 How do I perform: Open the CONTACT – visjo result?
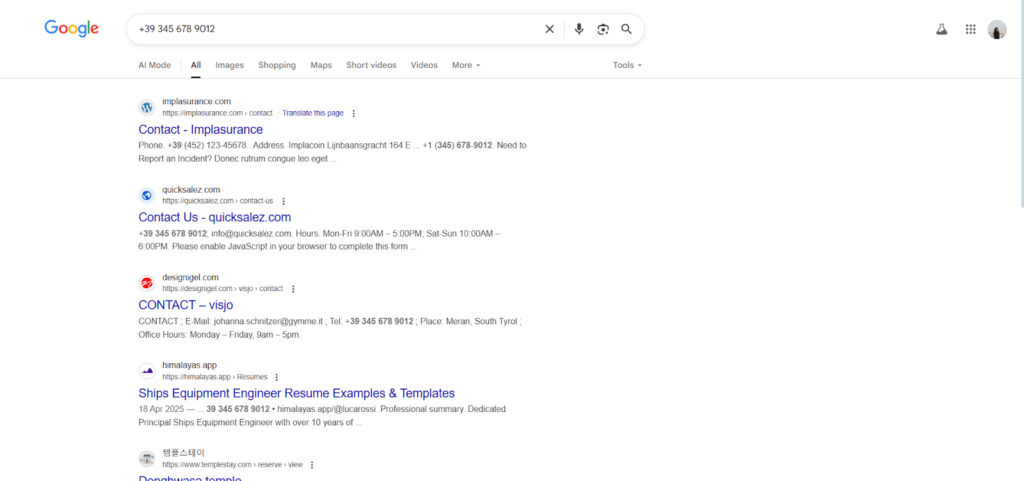click(185, 305)
